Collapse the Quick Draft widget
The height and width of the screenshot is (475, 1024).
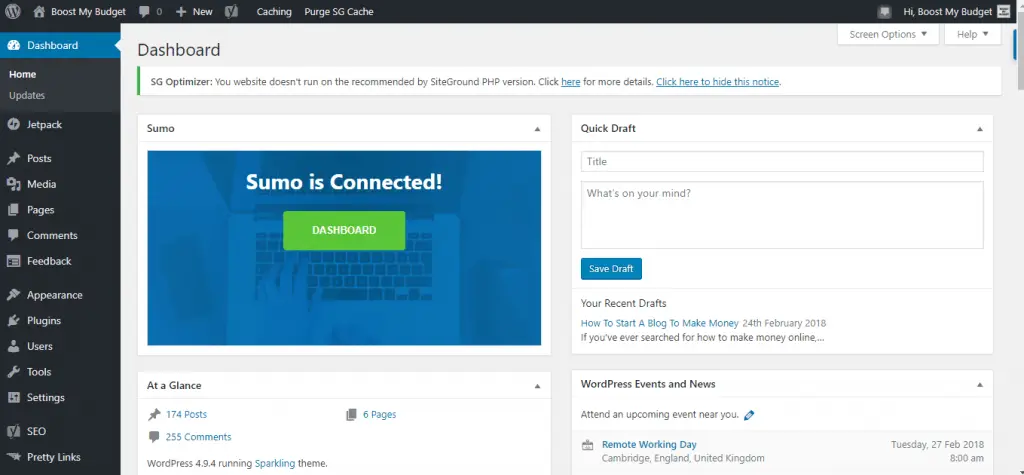(x=980, y=129)
